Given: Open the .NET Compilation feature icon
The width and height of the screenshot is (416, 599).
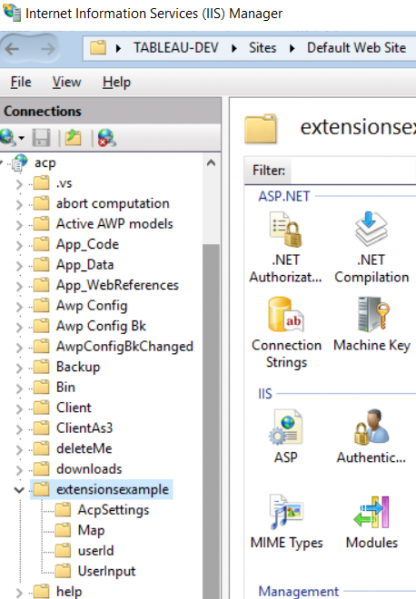Looking at the screenshot, I should pos(371,229).
